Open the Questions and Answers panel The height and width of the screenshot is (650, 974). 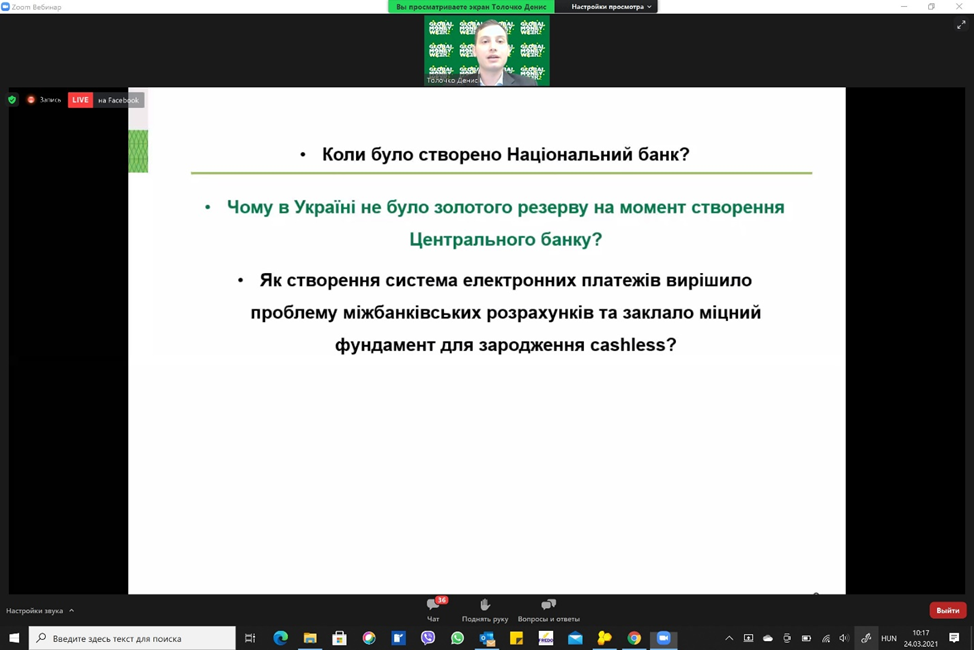(x=548, y=609)
